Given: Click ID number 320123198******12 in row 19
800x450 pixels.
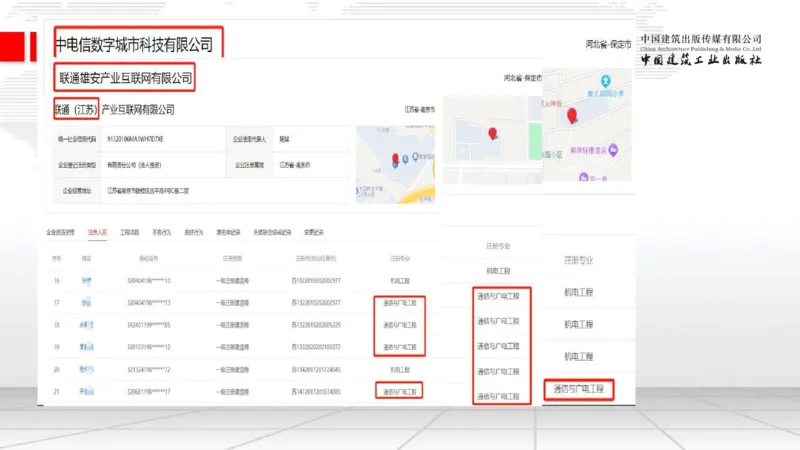Looking at the screenshot, I should click(x=148, y=347).
